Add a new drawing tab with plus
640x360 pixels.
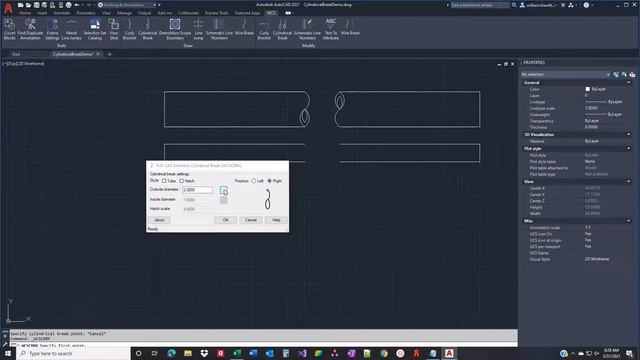[109, 54]
